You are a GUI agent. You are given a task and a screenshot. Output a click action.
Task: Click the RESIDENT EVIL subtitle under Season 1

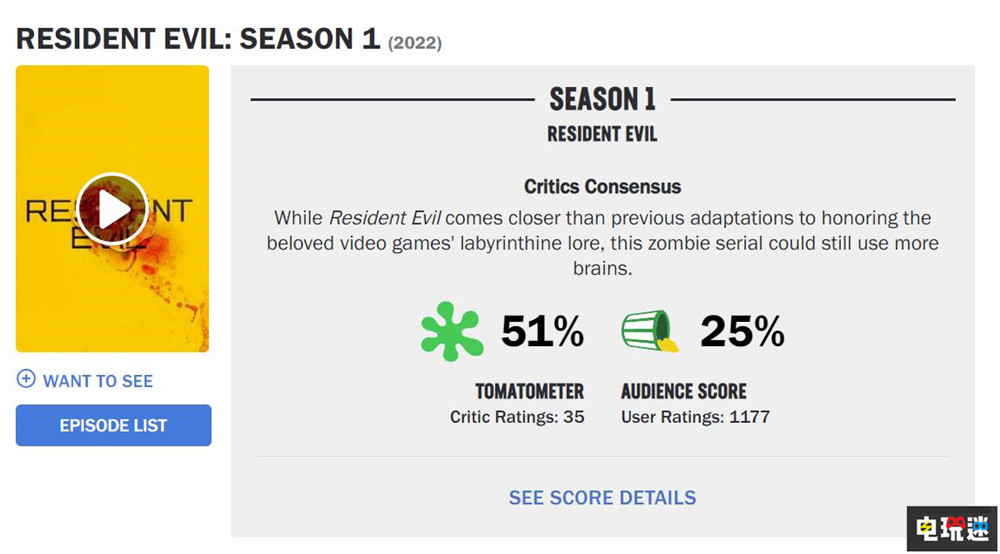pos(602,134)
